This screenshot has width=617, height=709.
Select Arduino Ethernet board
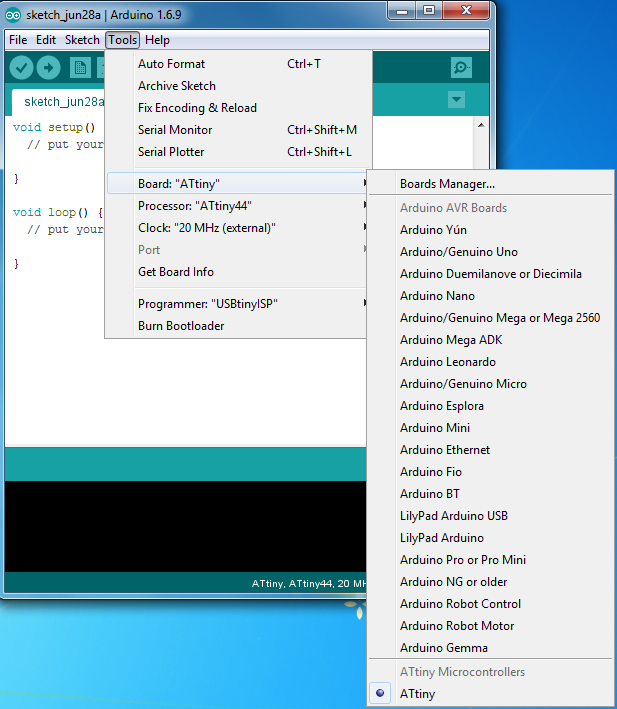(x=490, y=450)
